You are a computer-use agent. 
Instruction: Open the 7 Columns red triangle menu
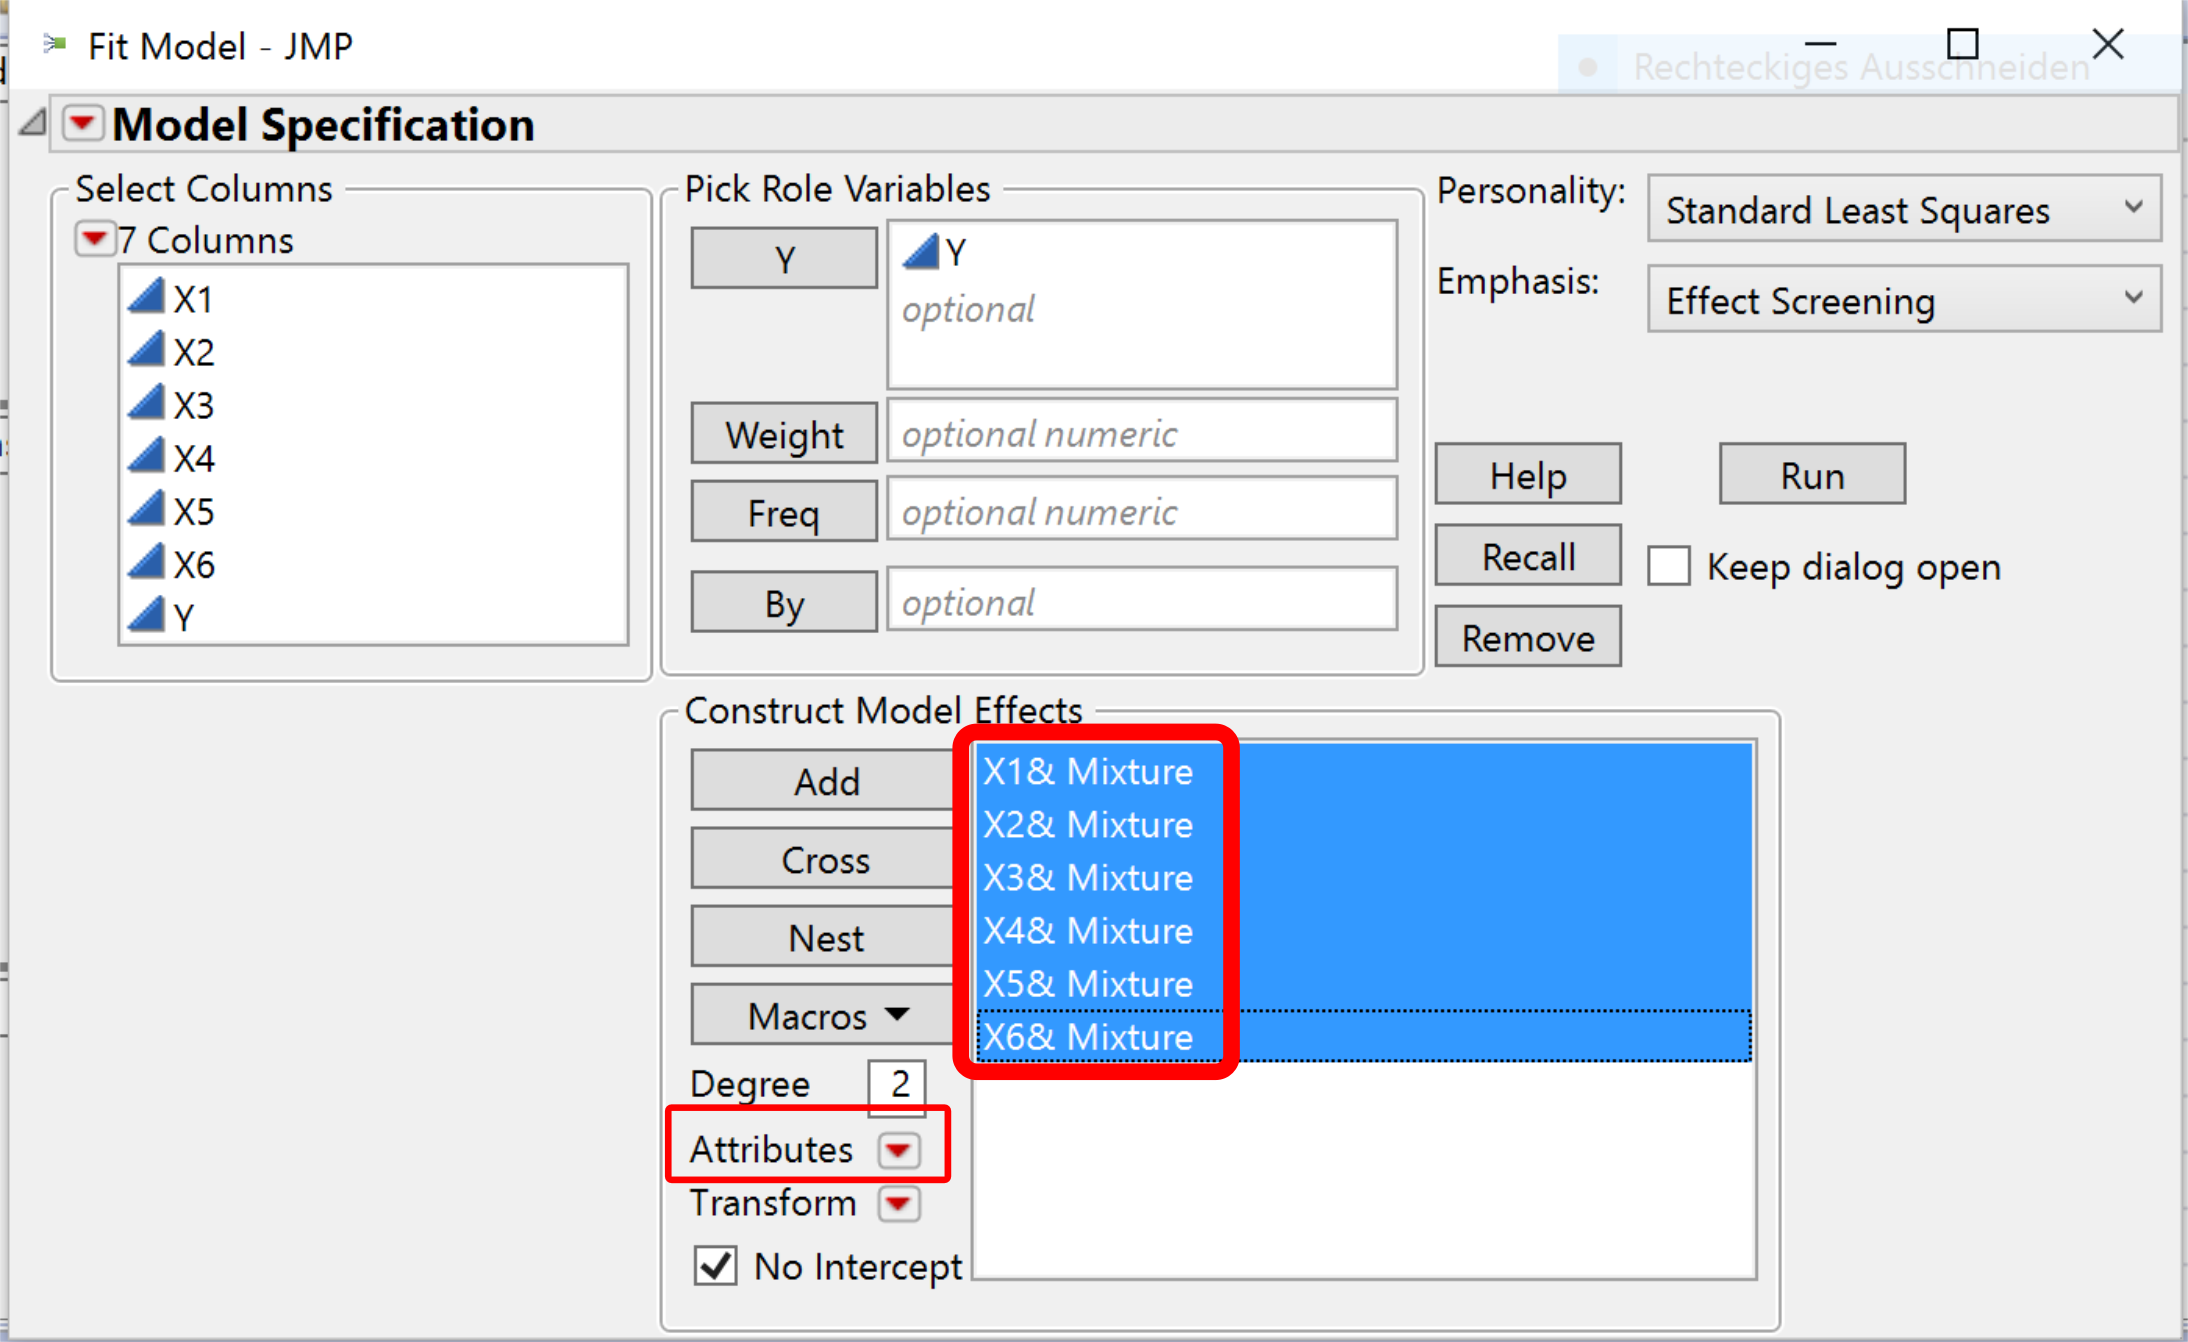[95, 239]
